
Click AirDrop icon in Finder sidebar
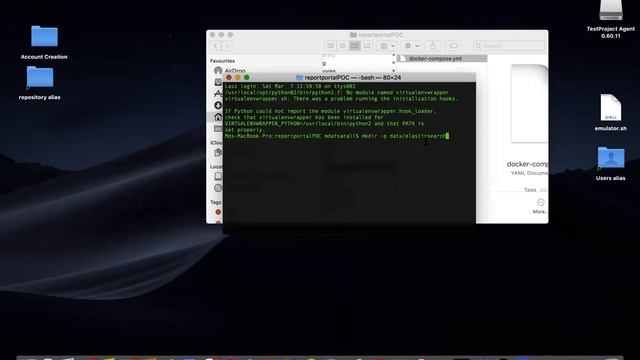tap(218, 71)
